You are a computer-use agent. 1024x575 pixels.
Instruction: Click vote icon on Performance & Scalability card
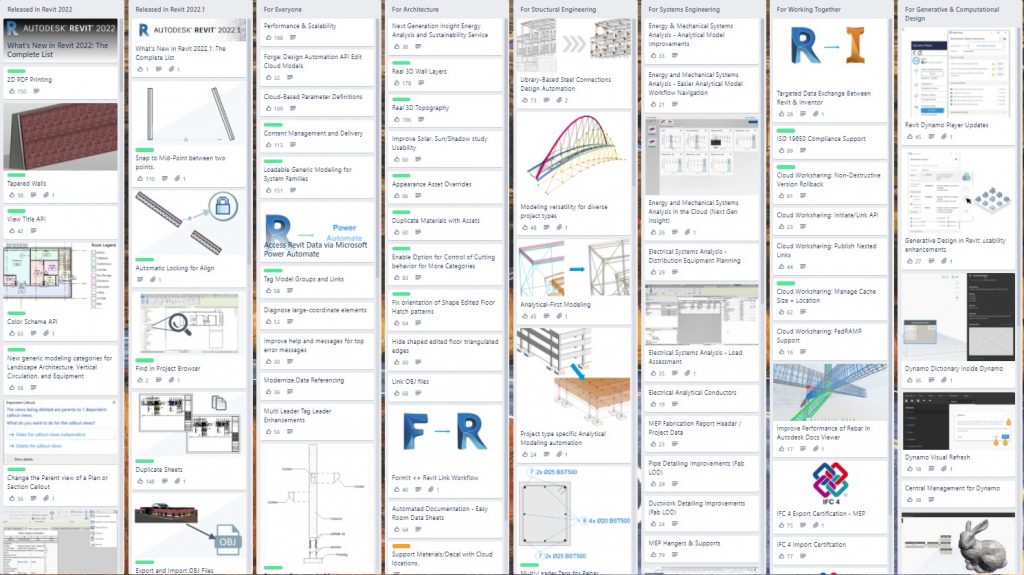pyautogui.click(x=268, y=38)
